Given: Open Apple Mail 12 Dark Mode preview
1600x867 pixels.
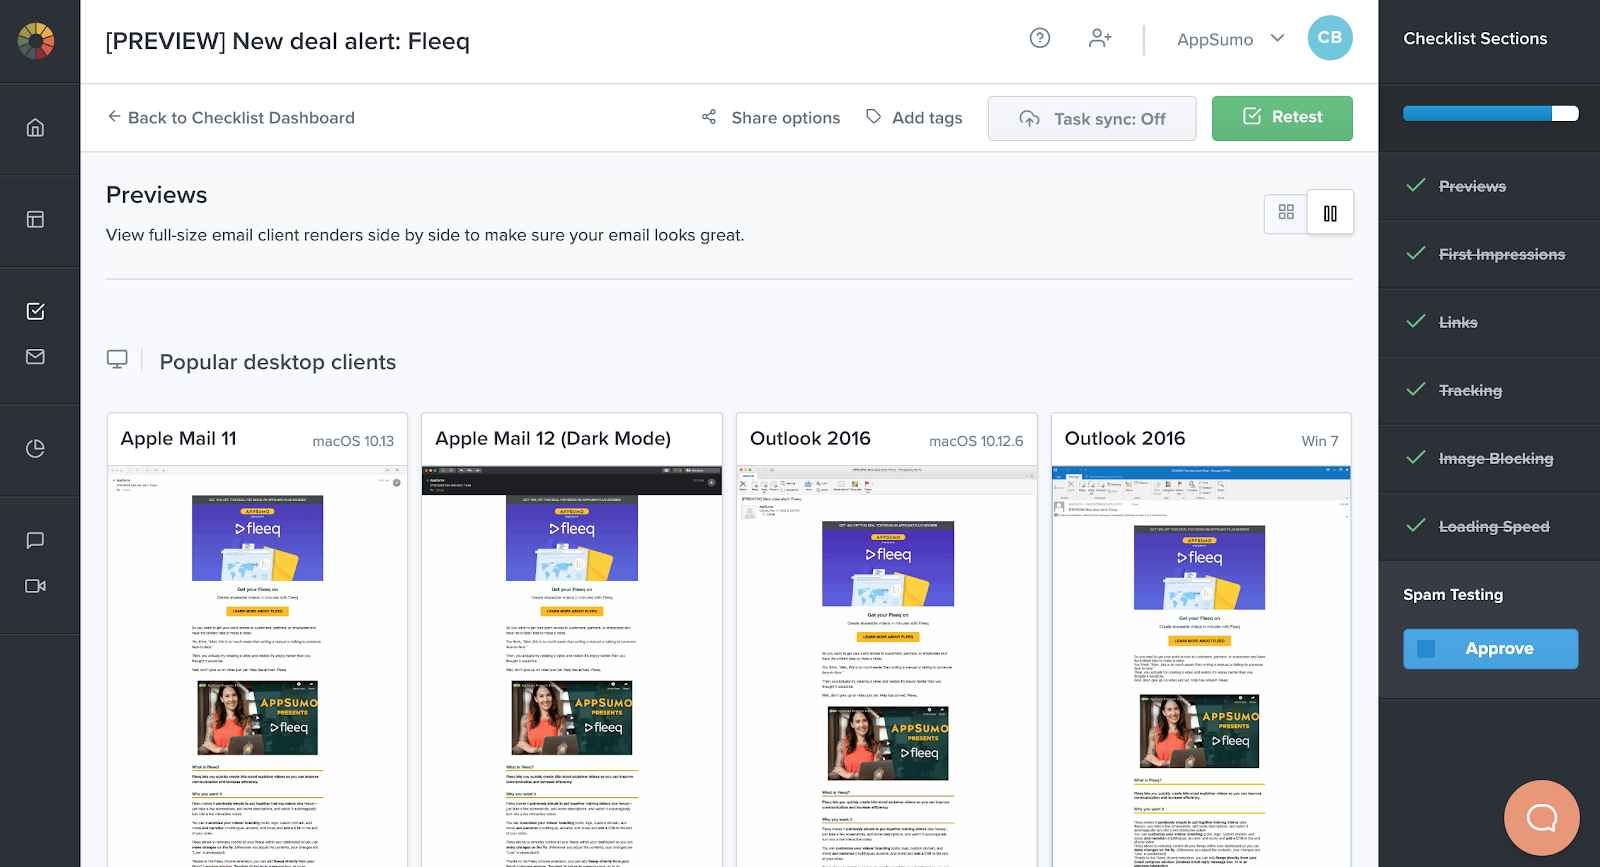Looking at the screenshot, I should point(572,666).
